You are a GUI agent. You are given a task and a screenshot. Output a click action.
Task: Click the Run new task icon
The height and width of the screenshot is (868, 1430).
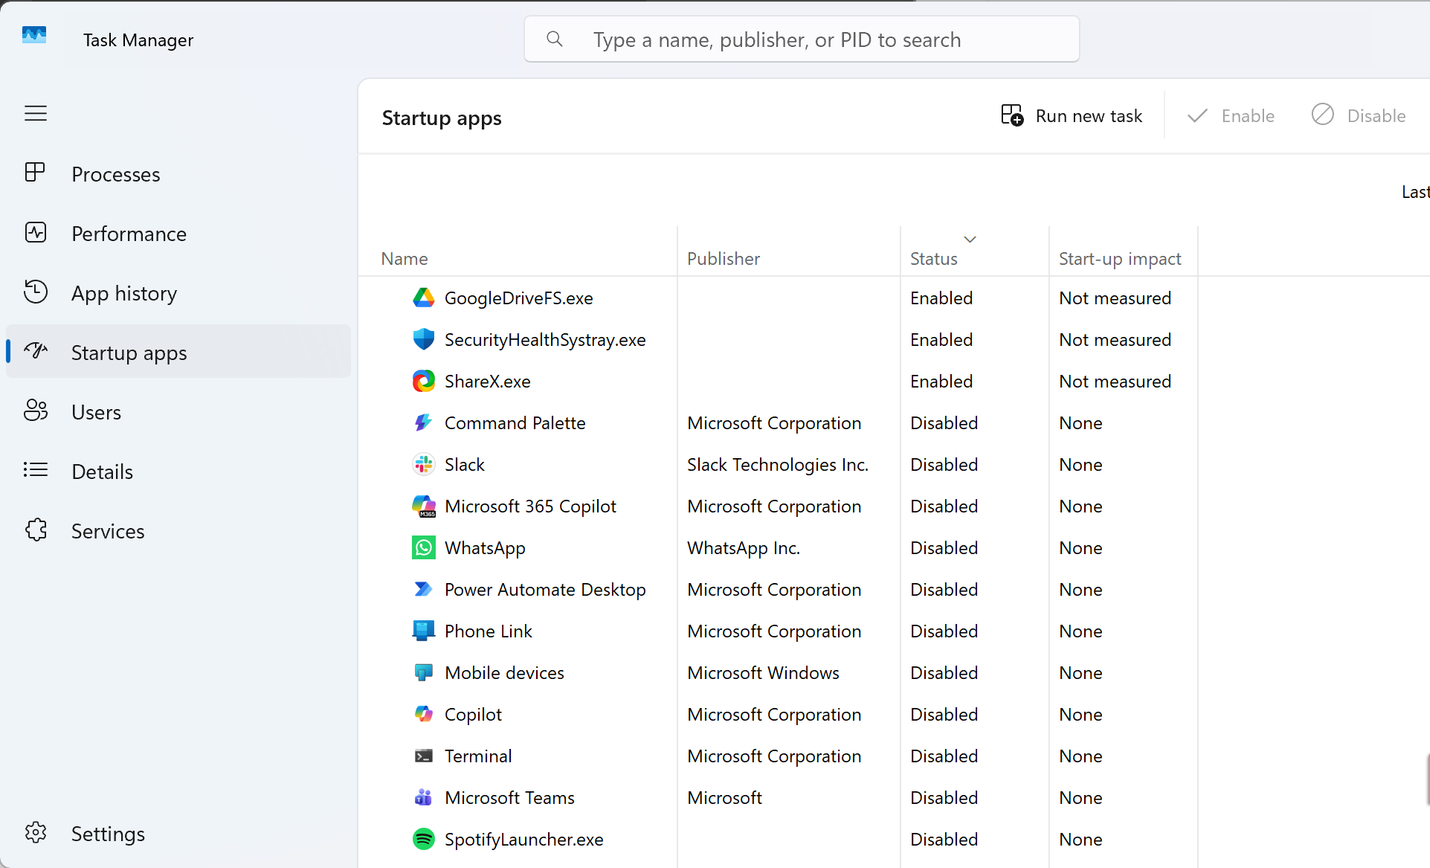point(1012,116)
